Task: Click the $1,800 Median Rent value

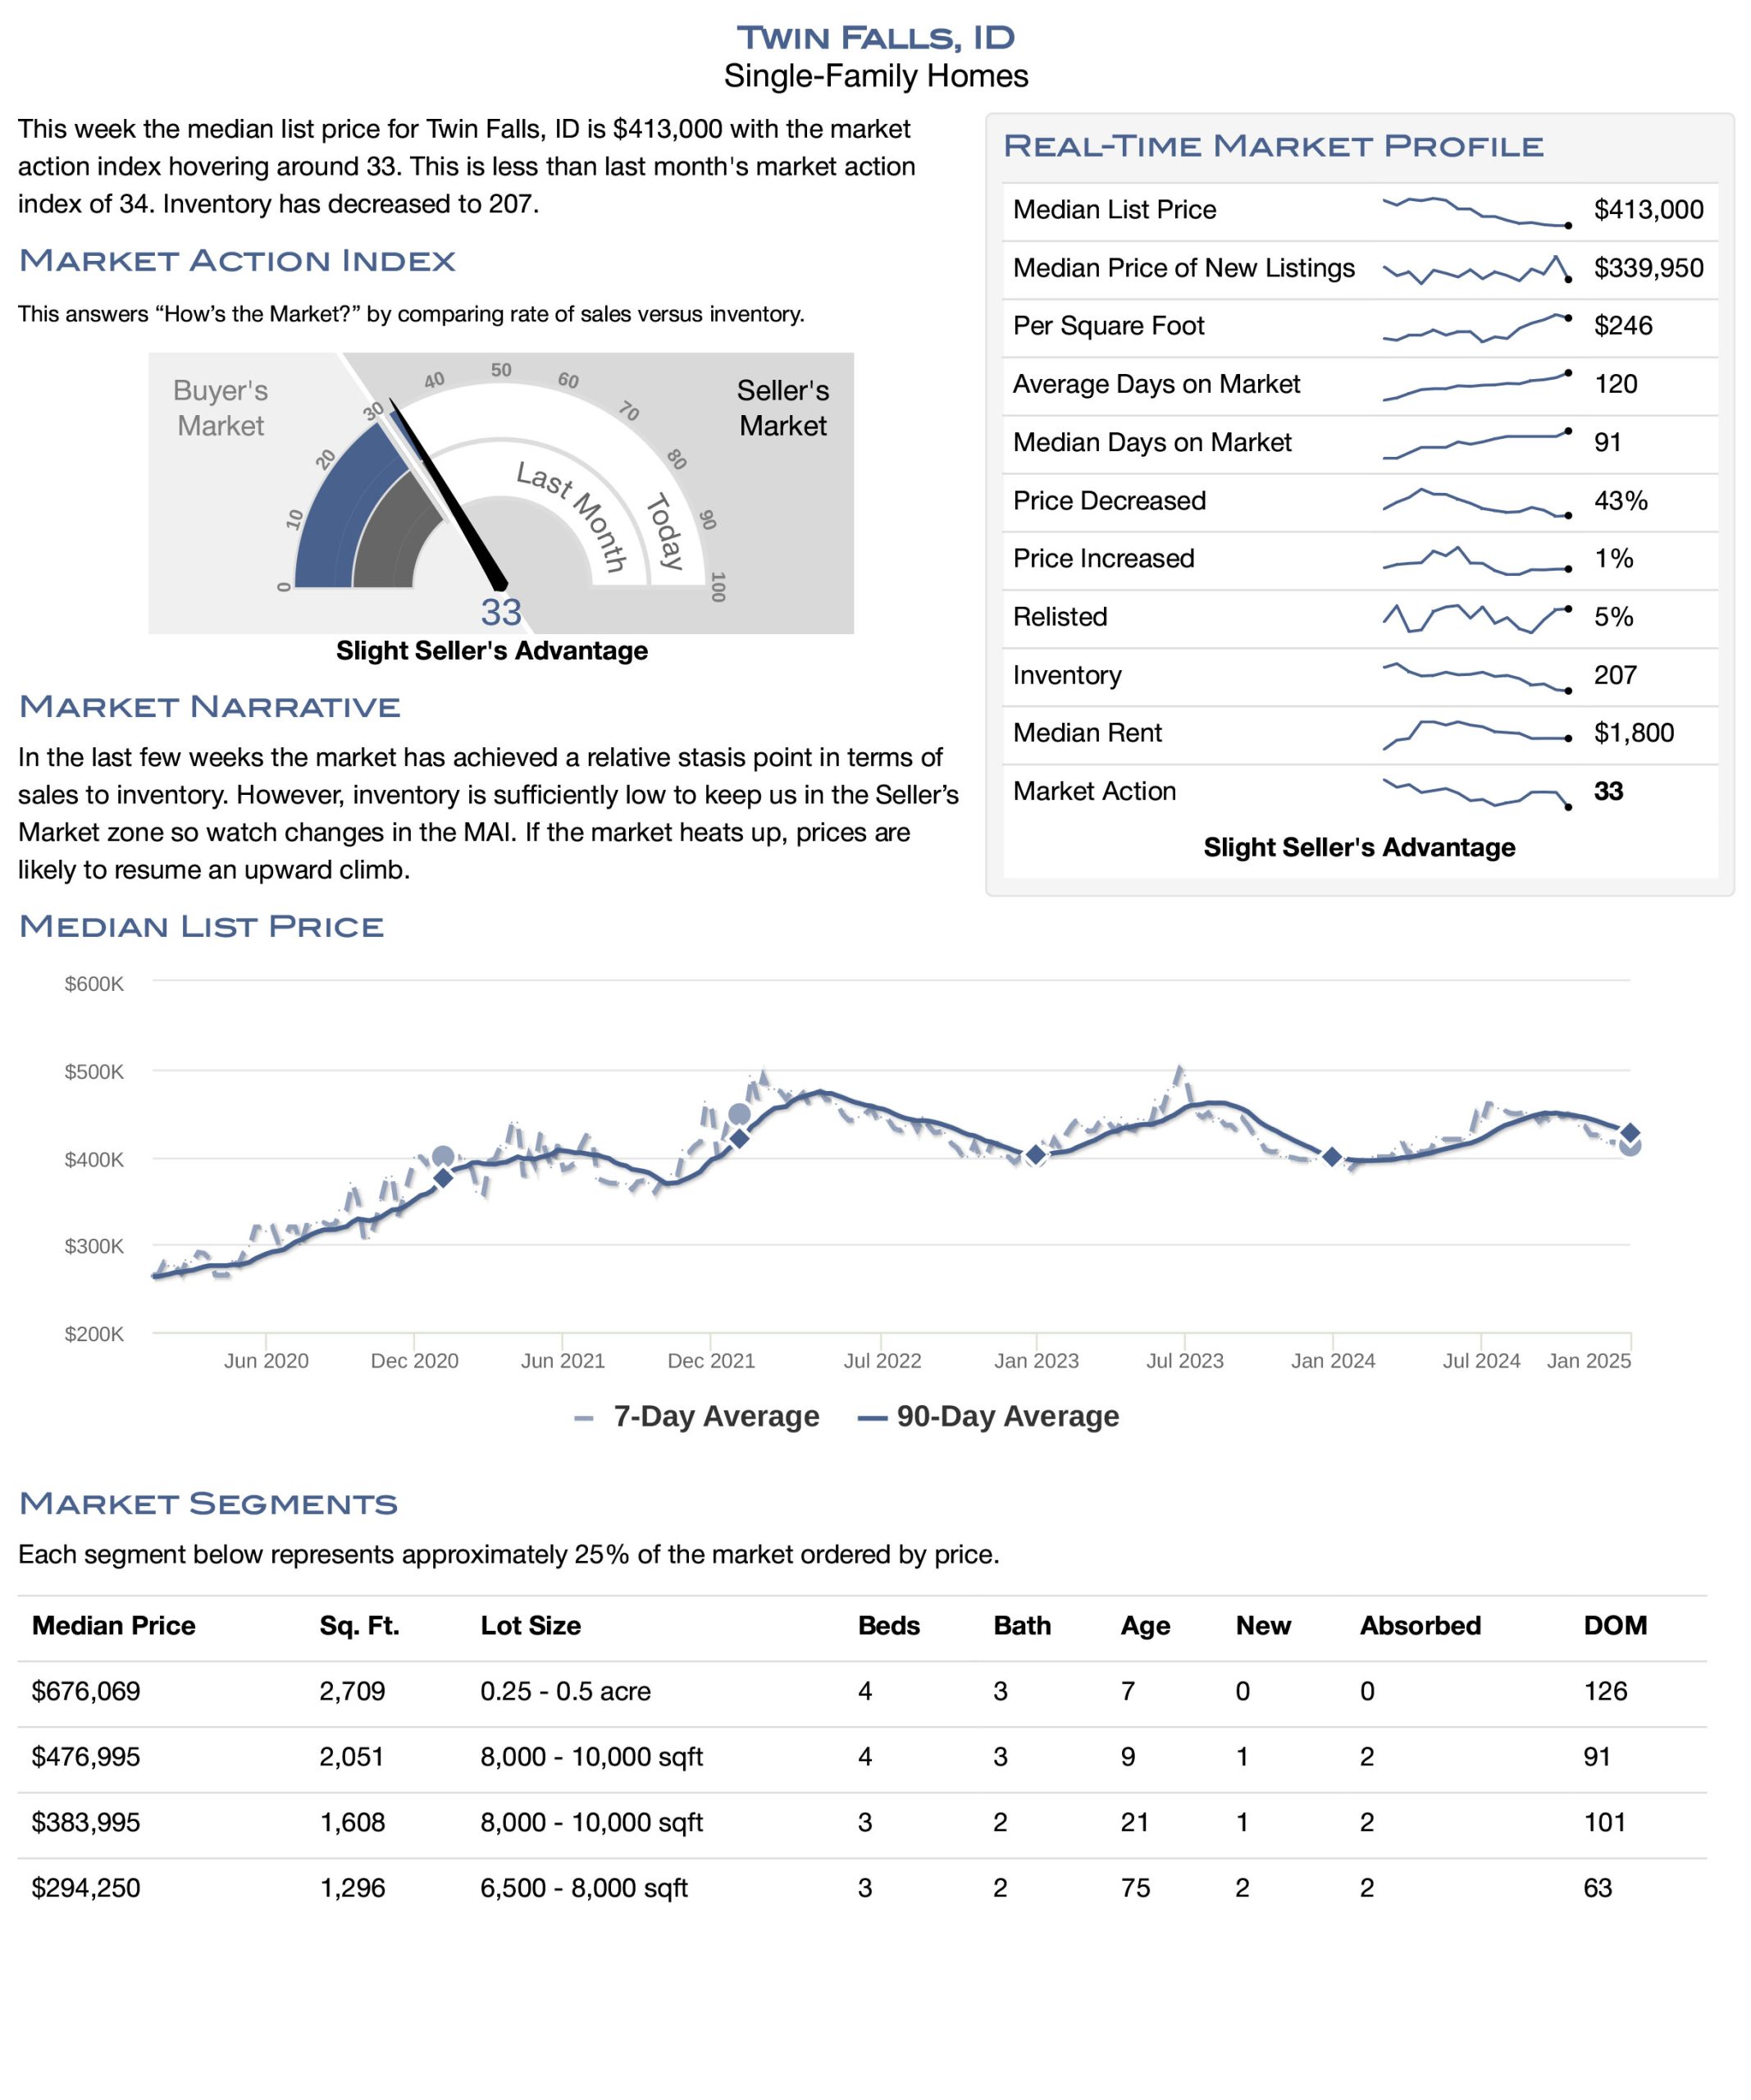Action: coord(1633,733)
